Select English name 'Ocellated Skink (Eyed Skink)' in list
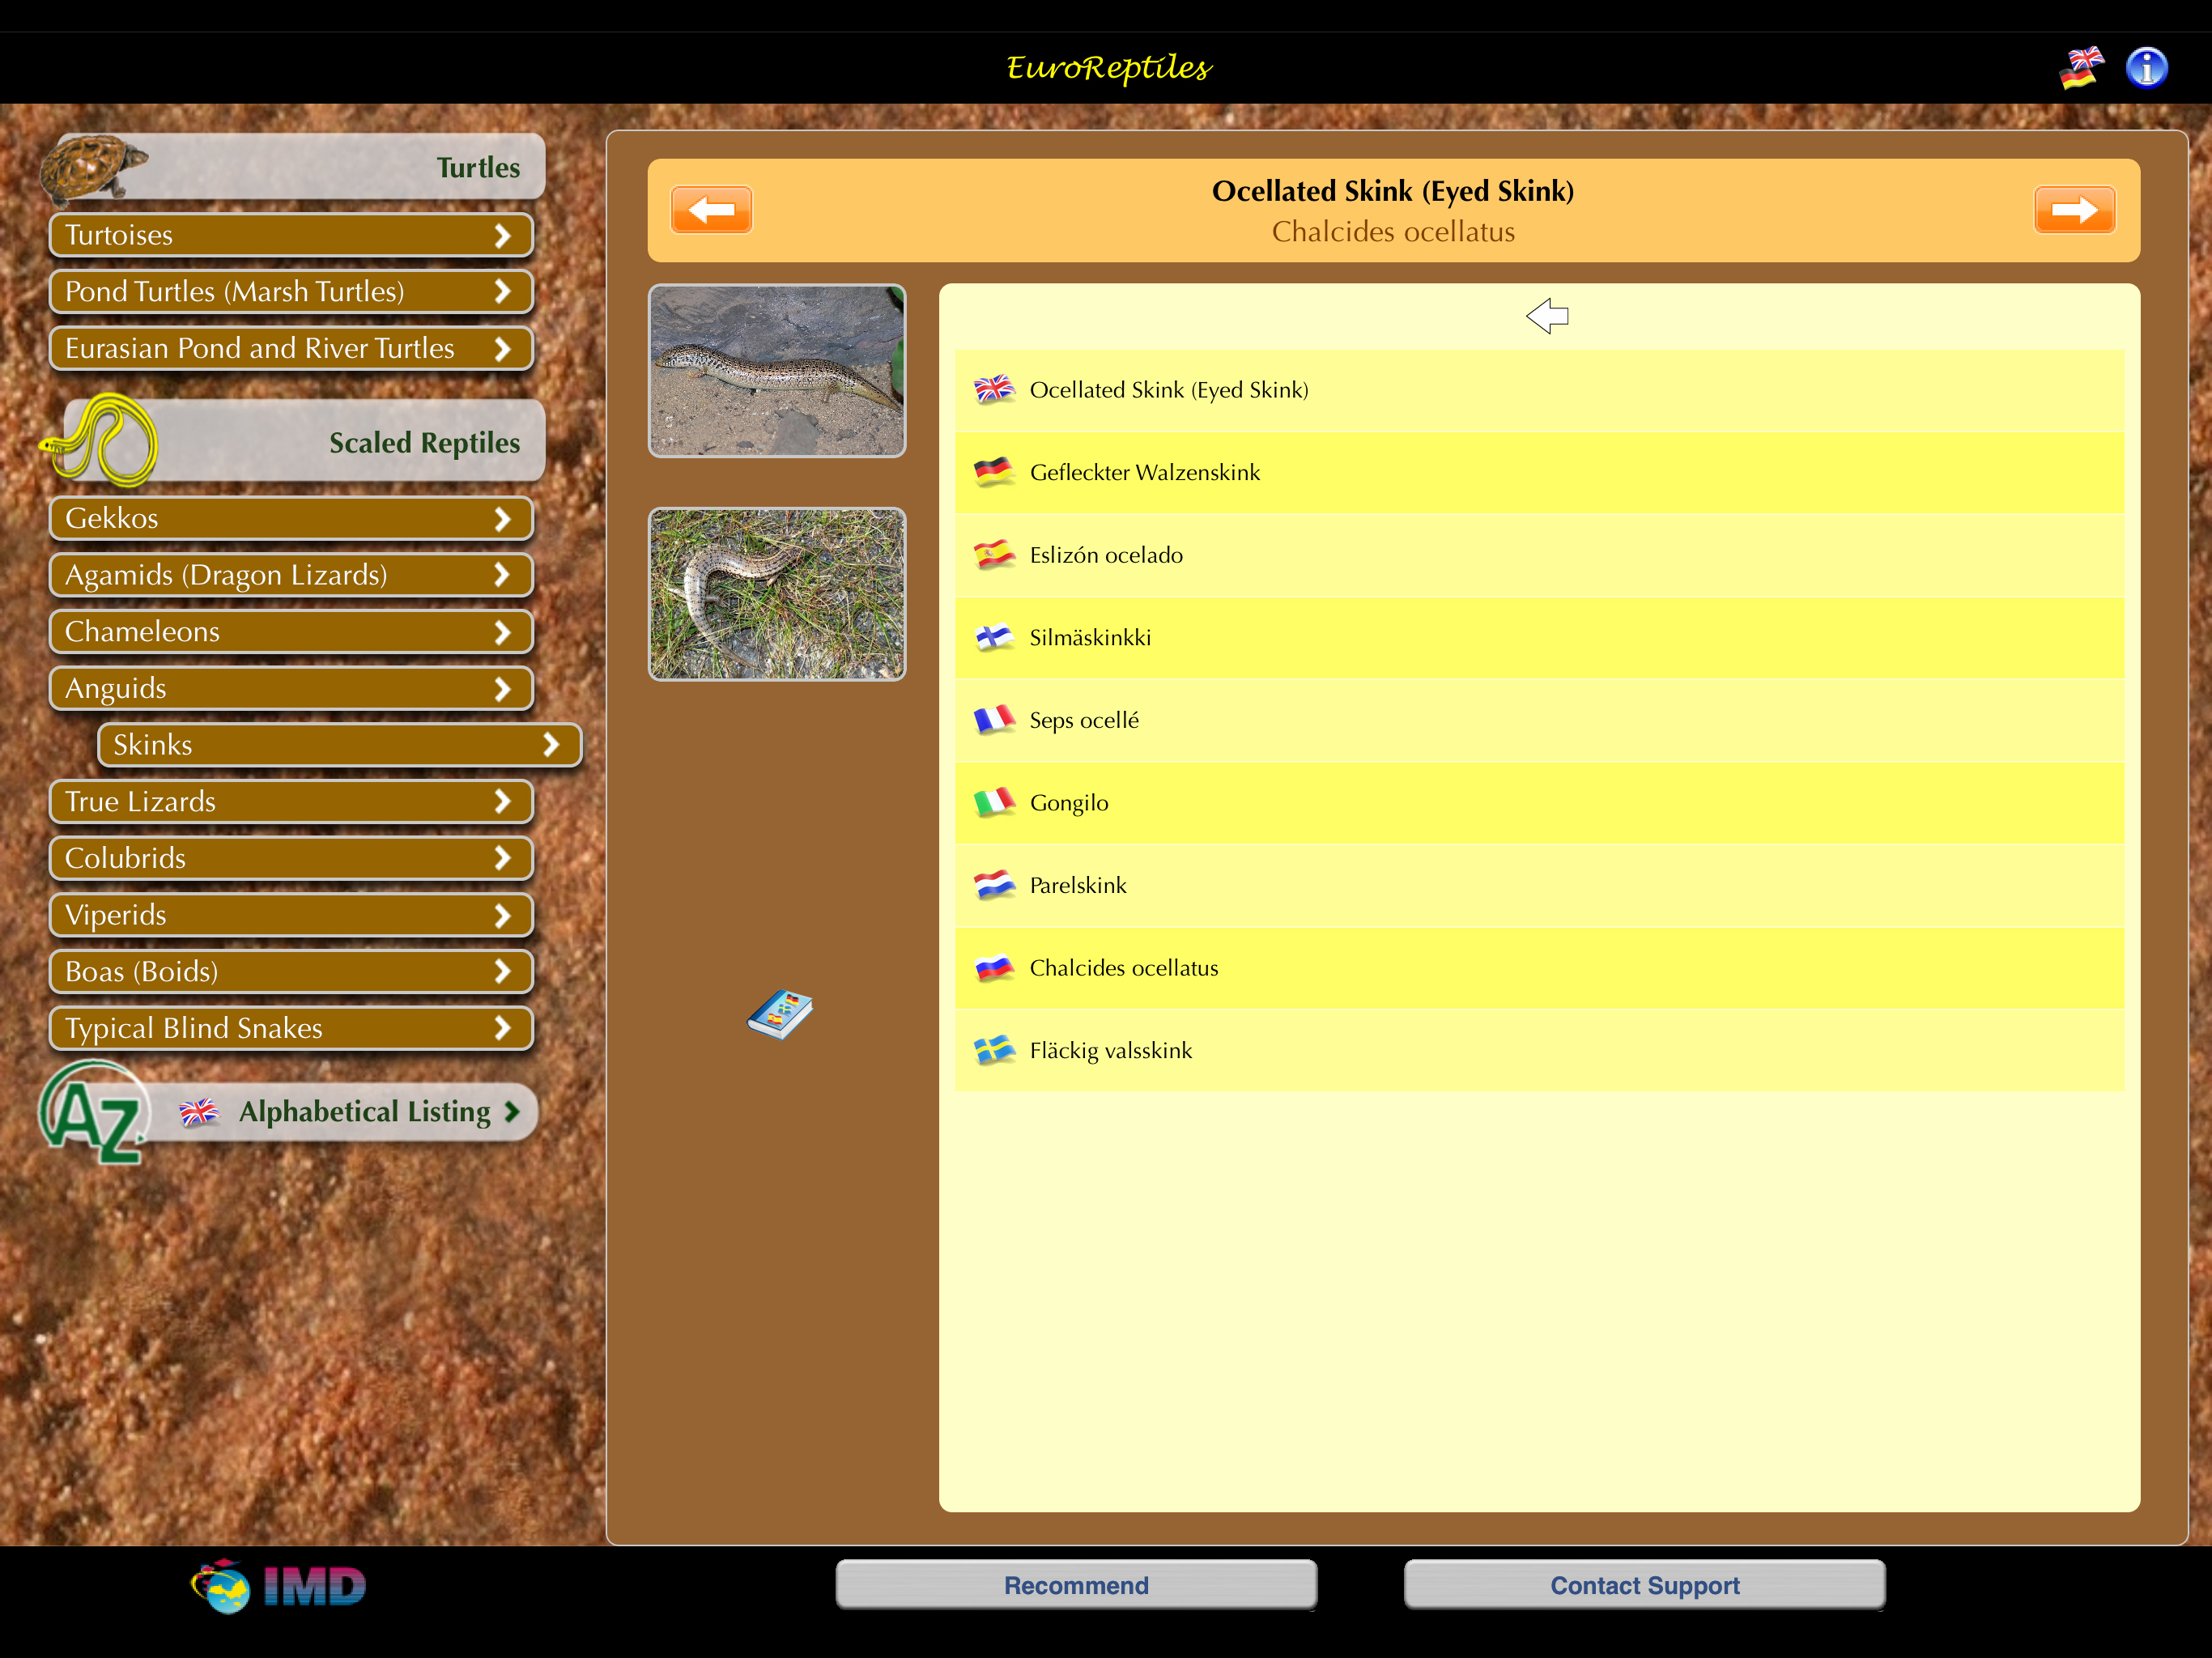This screenshot has height=1658, width=2212. tap(1539, 390)
